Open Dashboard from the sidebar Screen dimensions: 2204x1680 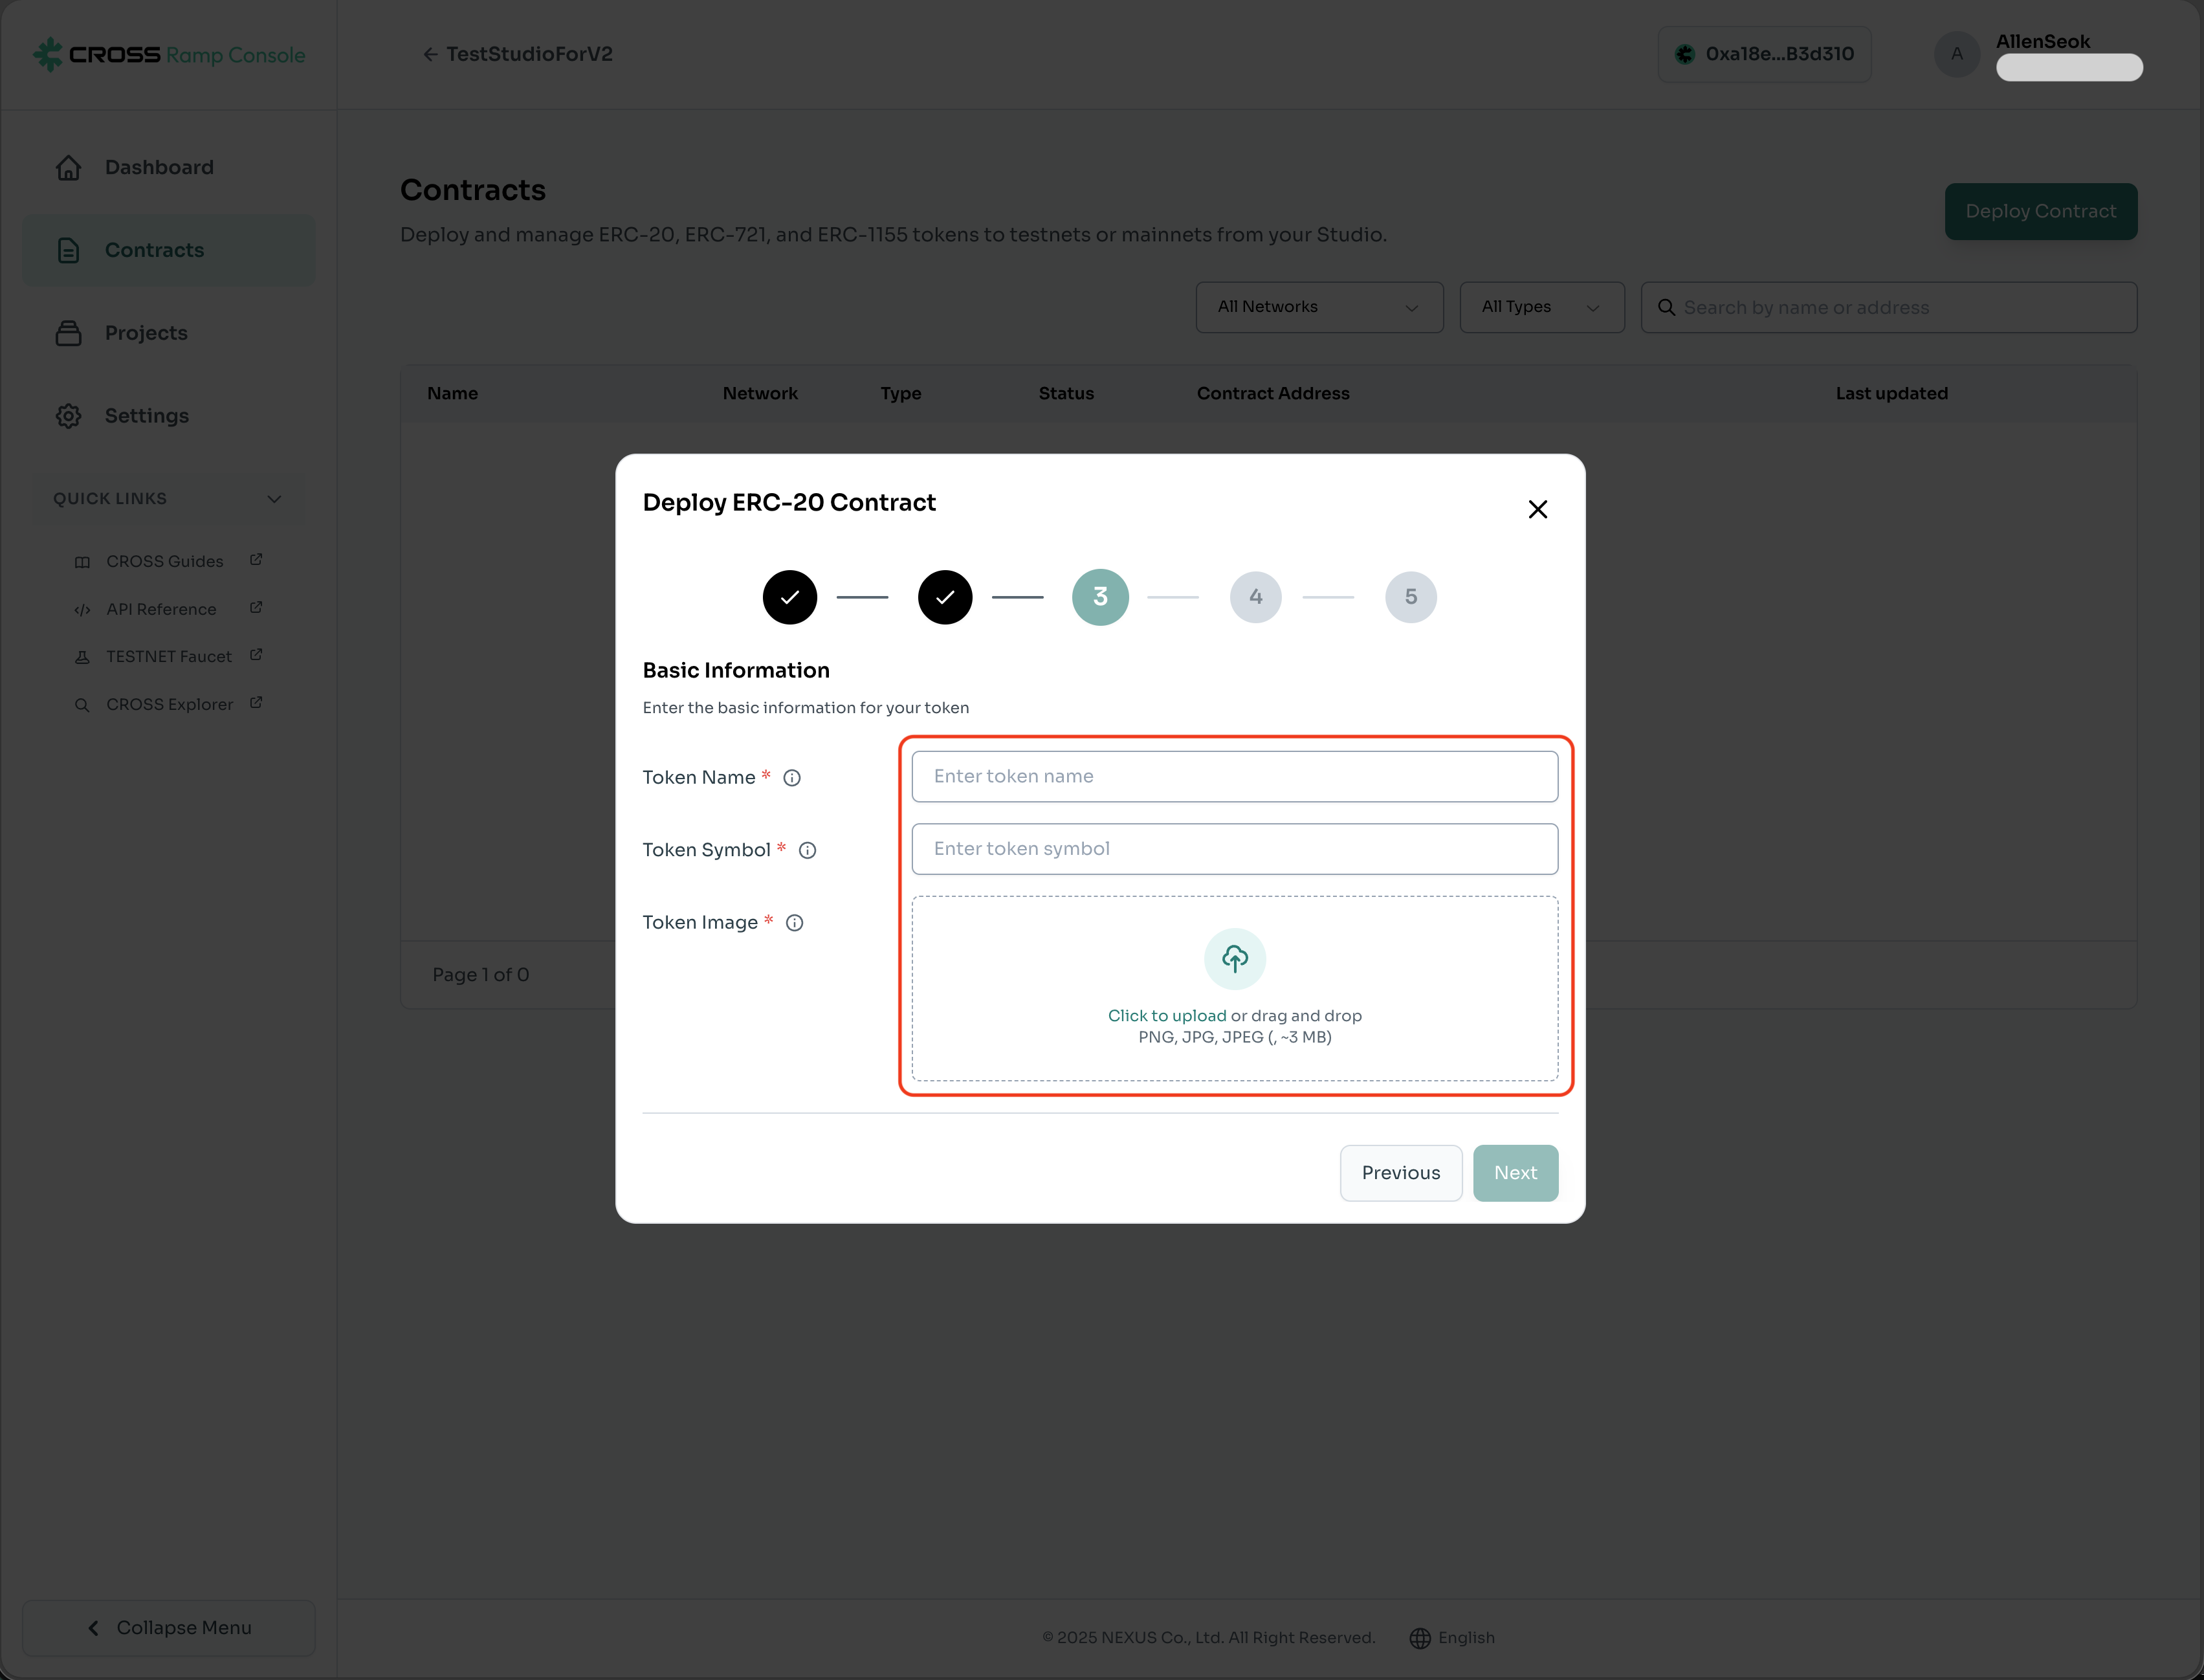(x=159, y=168)
